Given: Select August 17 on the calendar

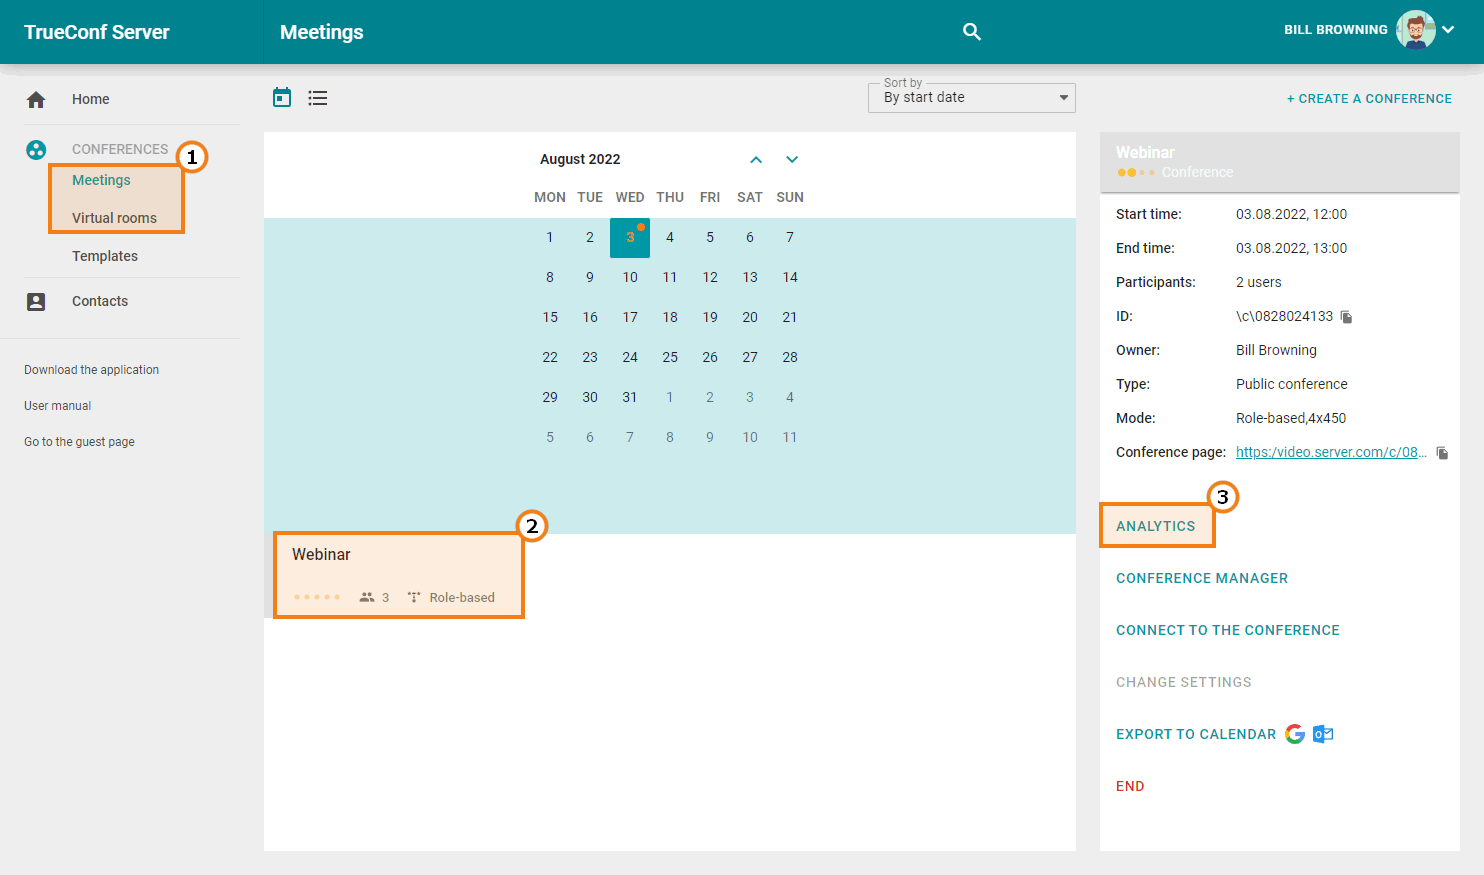Looking at the screenshot, I should [x=630, y=318].
